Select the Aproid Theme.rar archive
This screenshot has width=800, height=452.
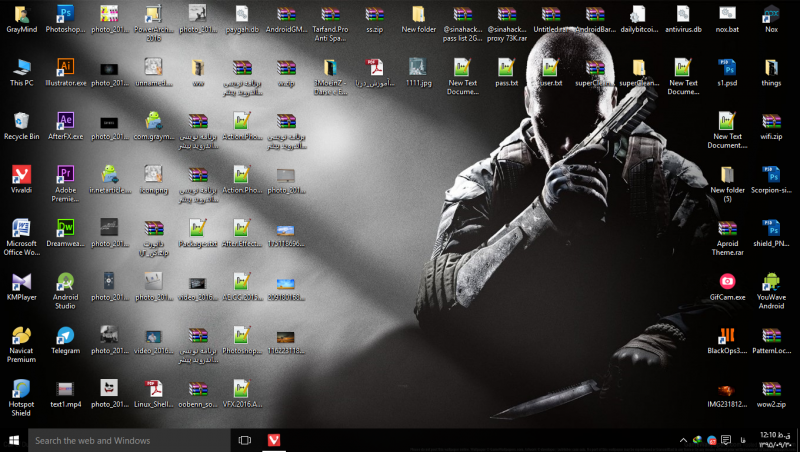coord(727,237)
